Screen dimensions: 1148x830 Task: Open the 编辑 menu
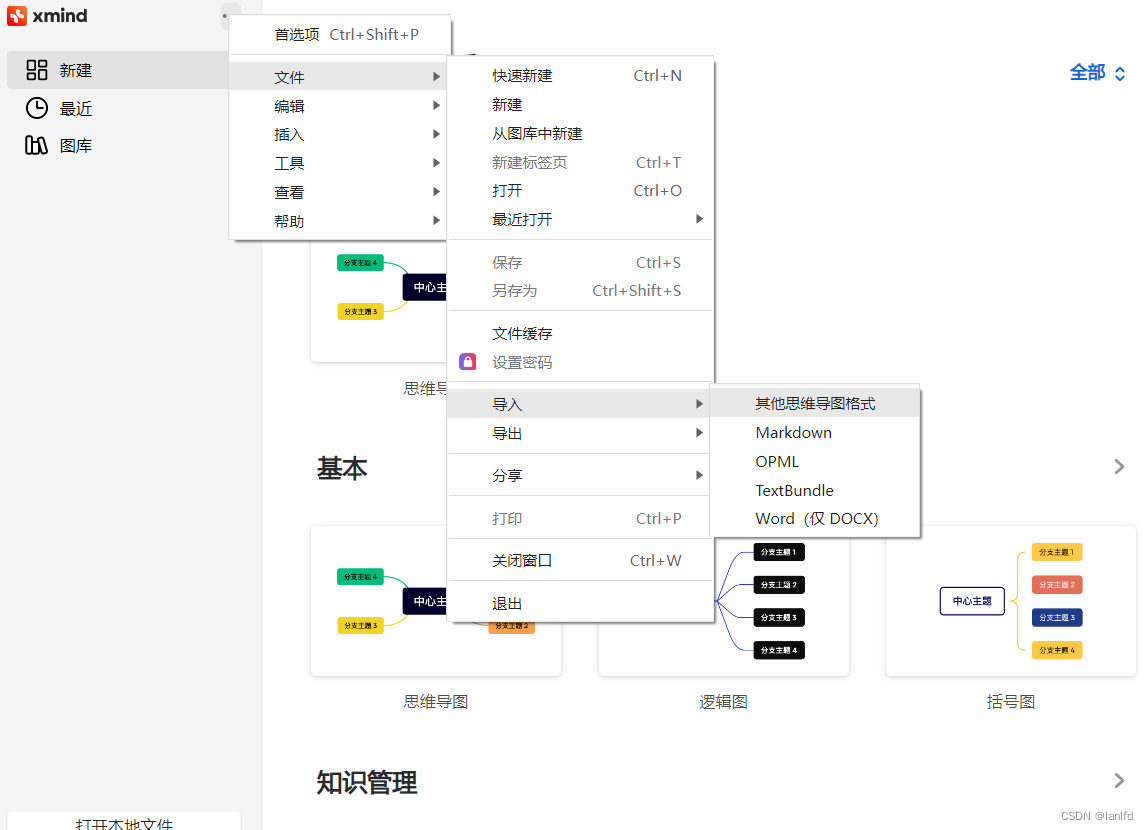pyautogui.click(x=289, y=105)
